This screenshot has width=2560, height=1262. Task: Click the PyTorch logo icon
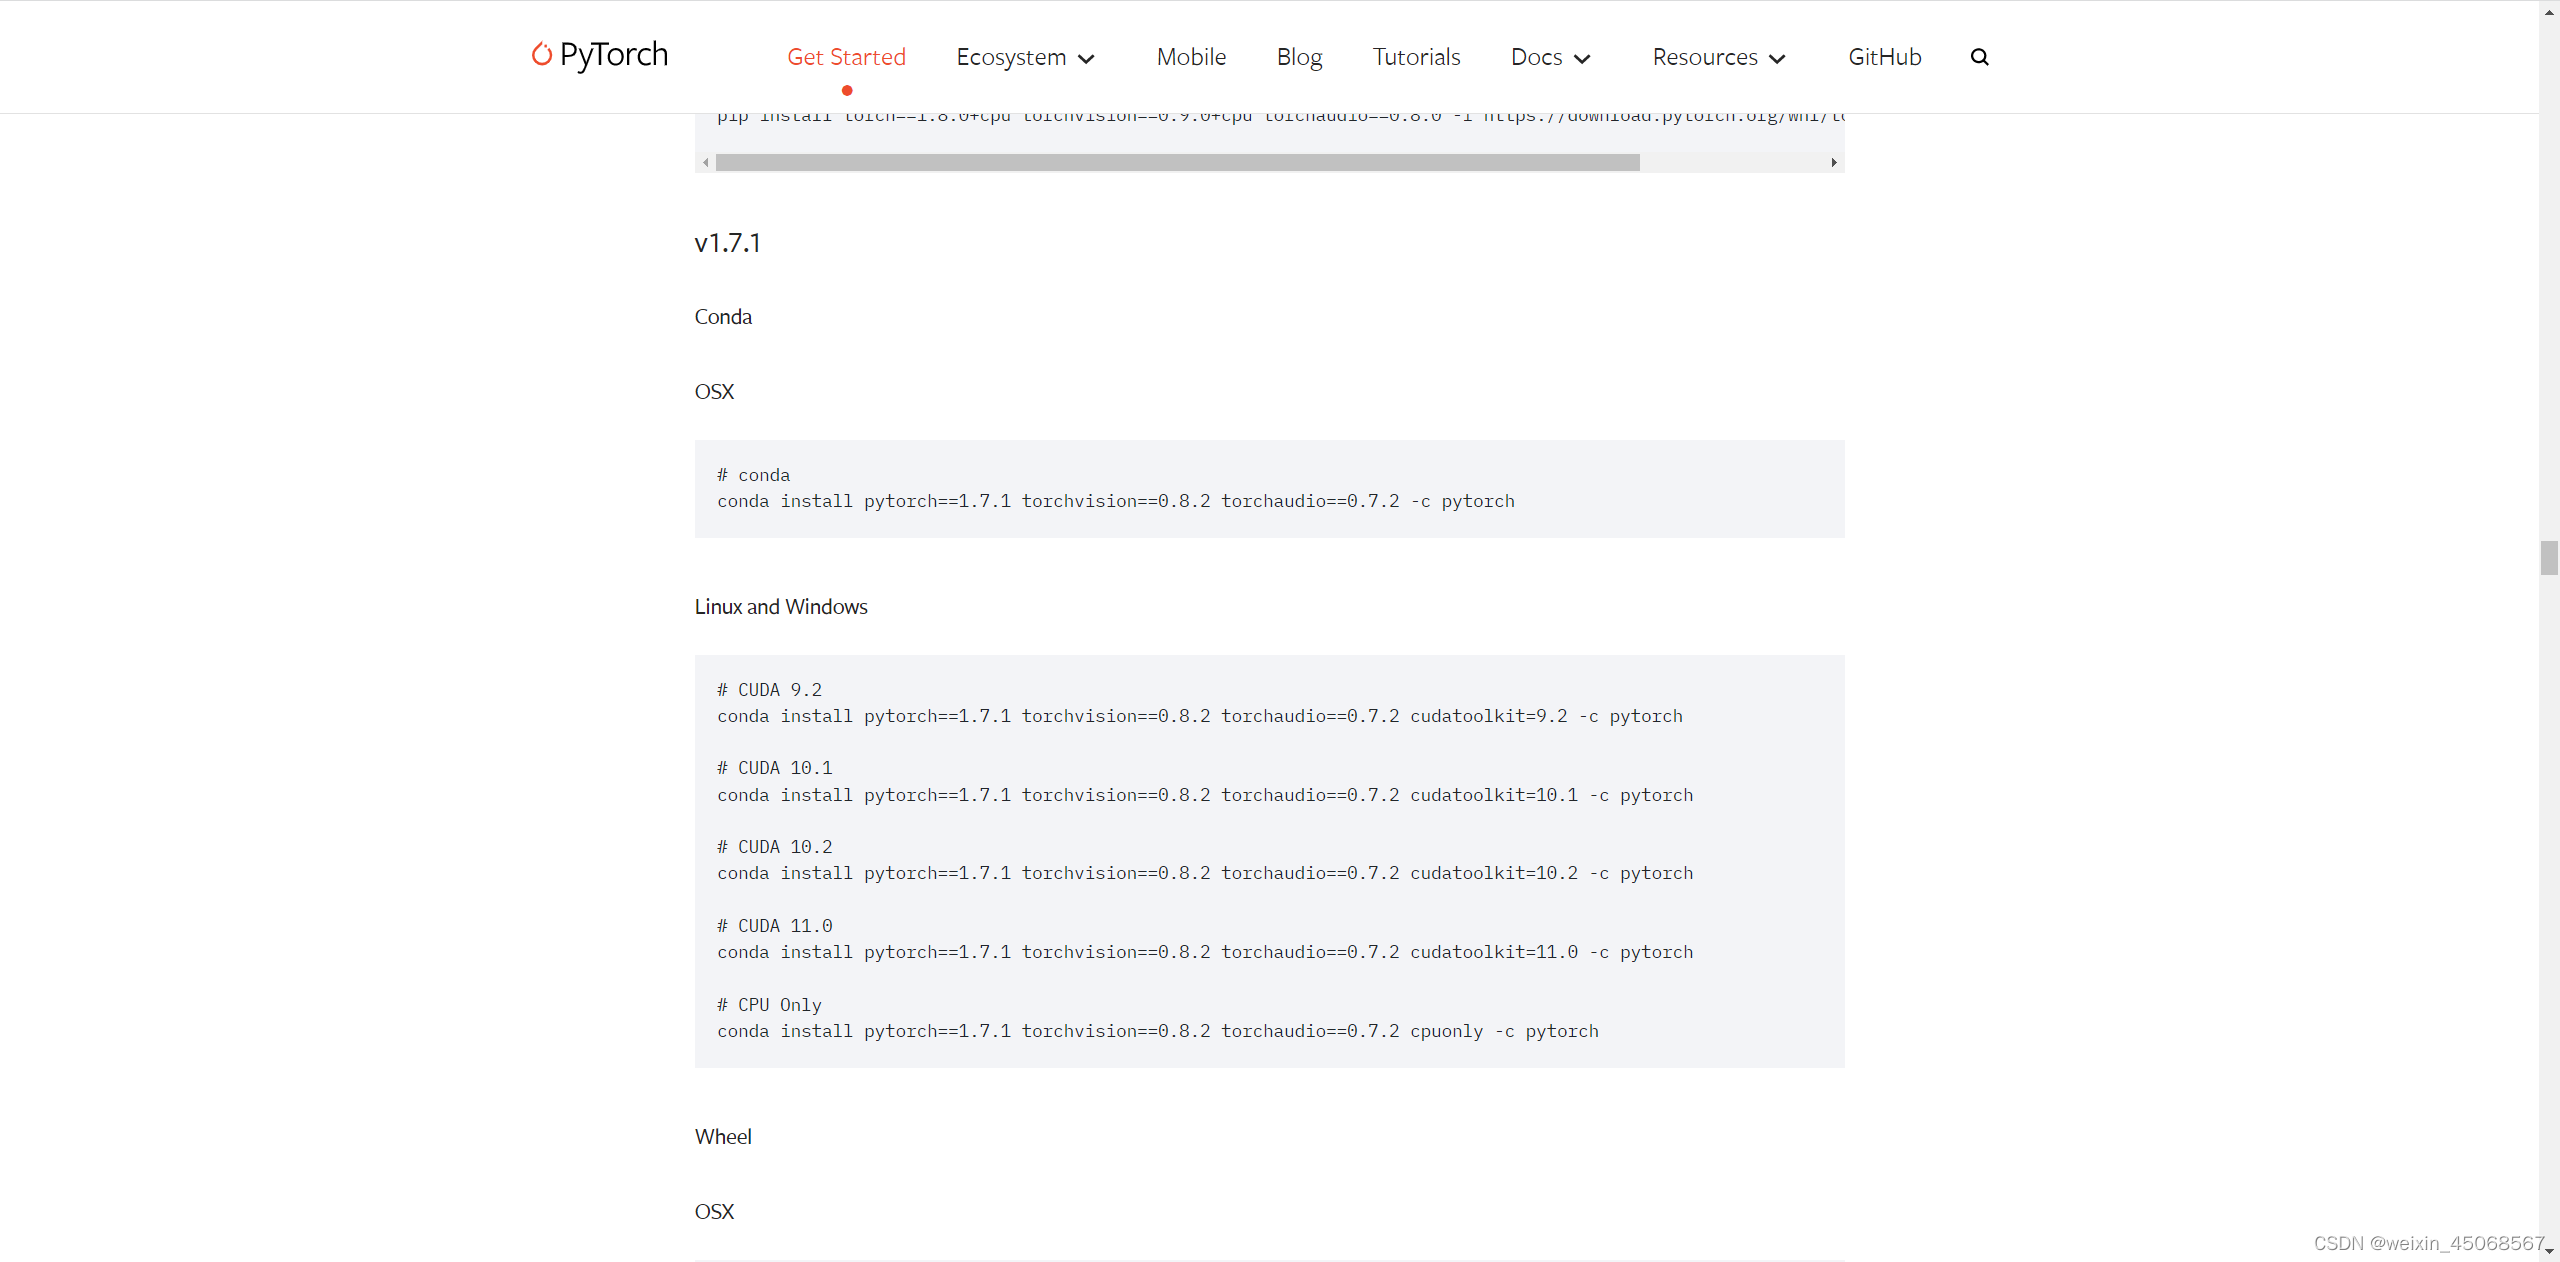(543, 55)
